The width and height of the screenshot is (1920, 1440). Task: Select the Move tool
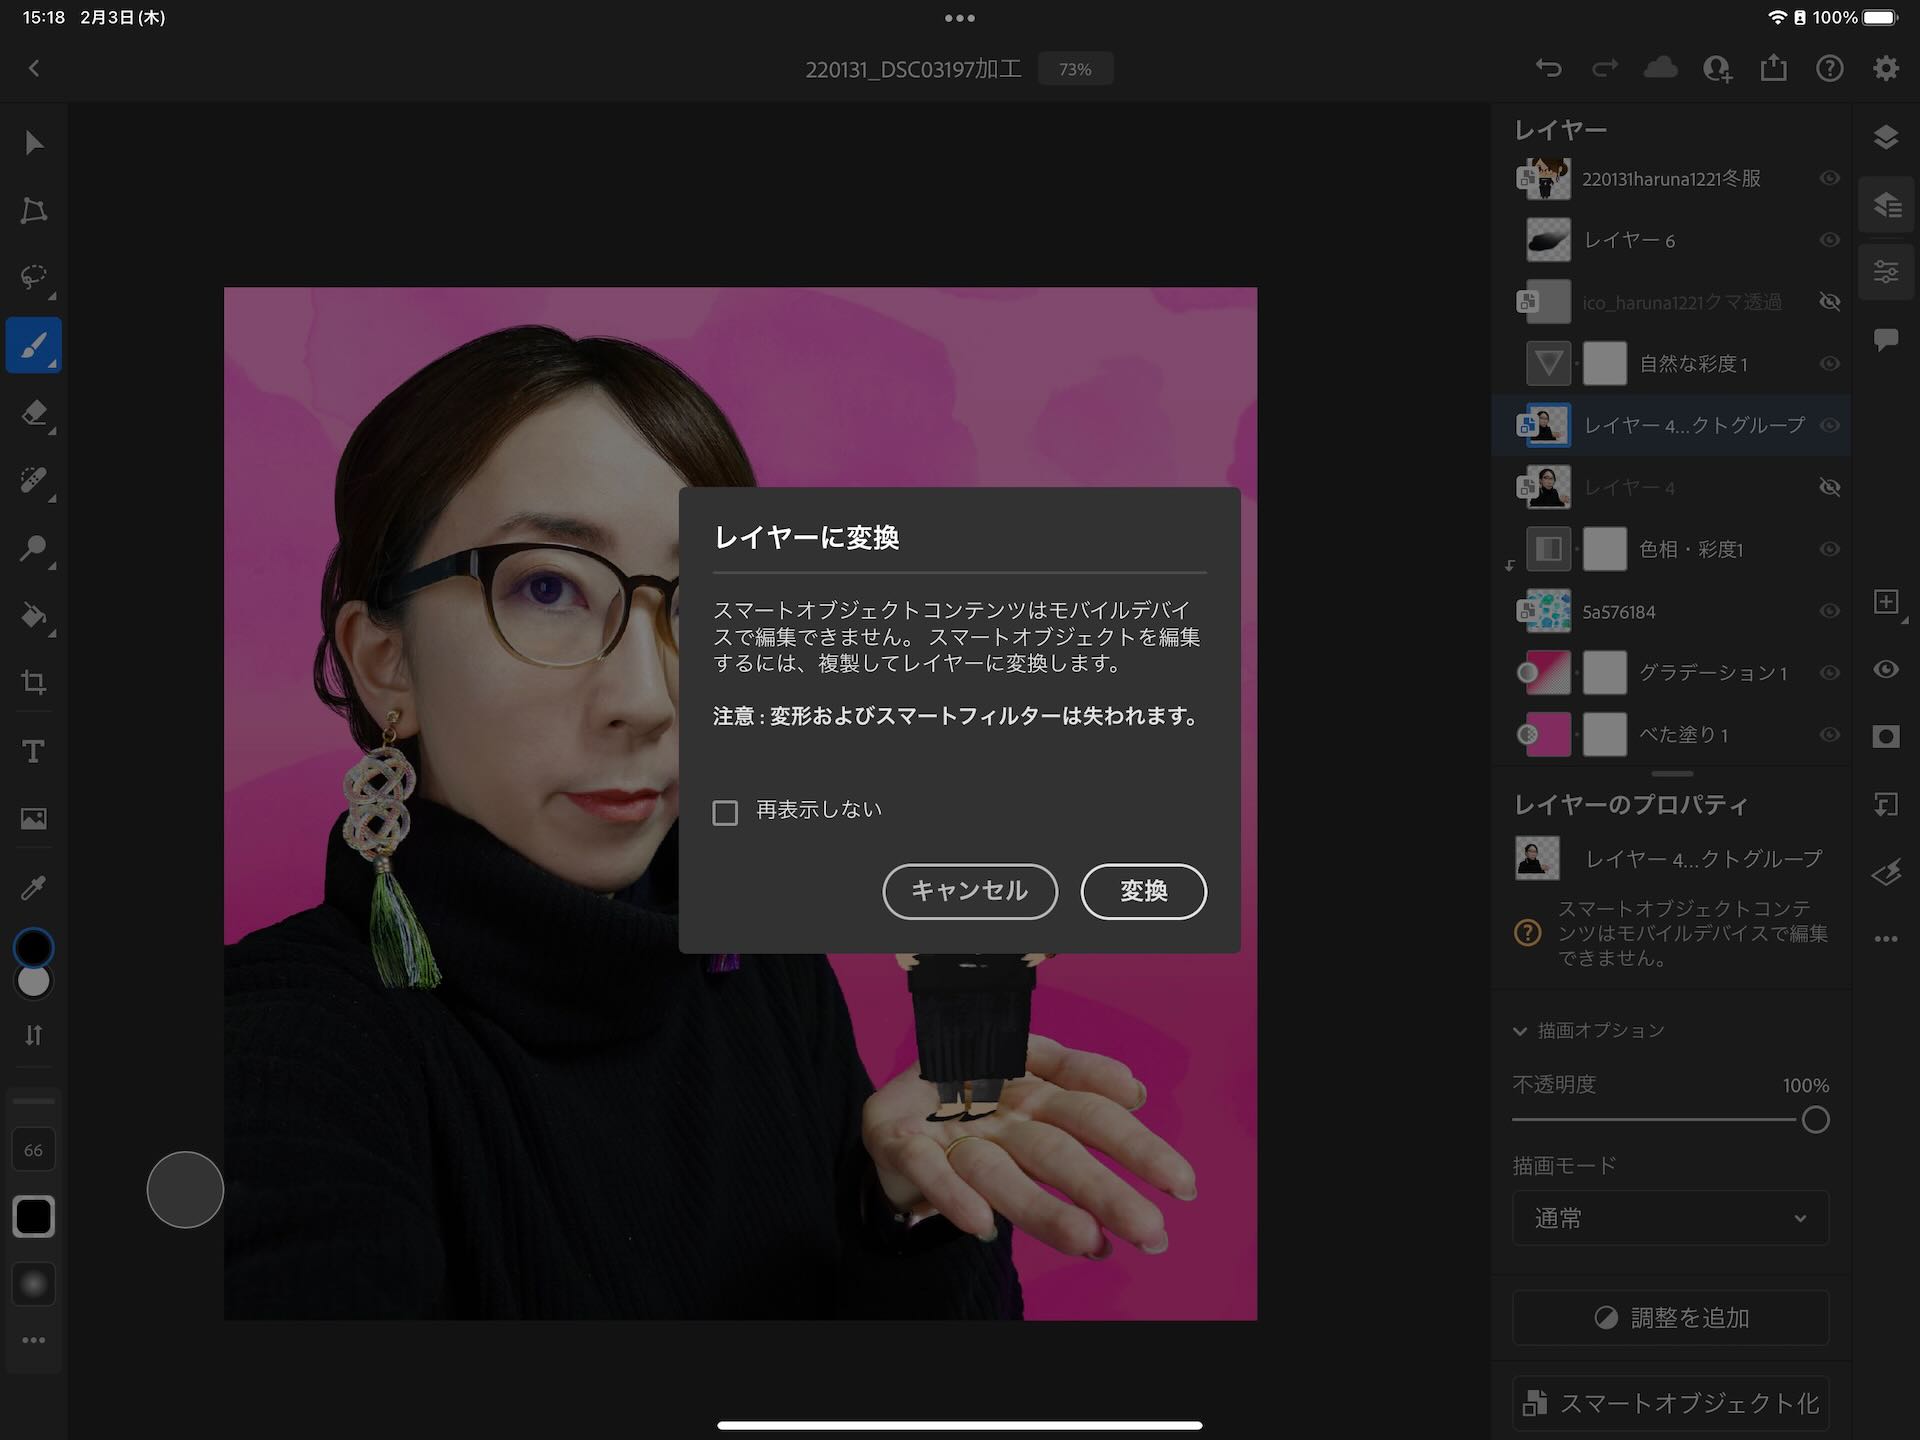point(34,143)
